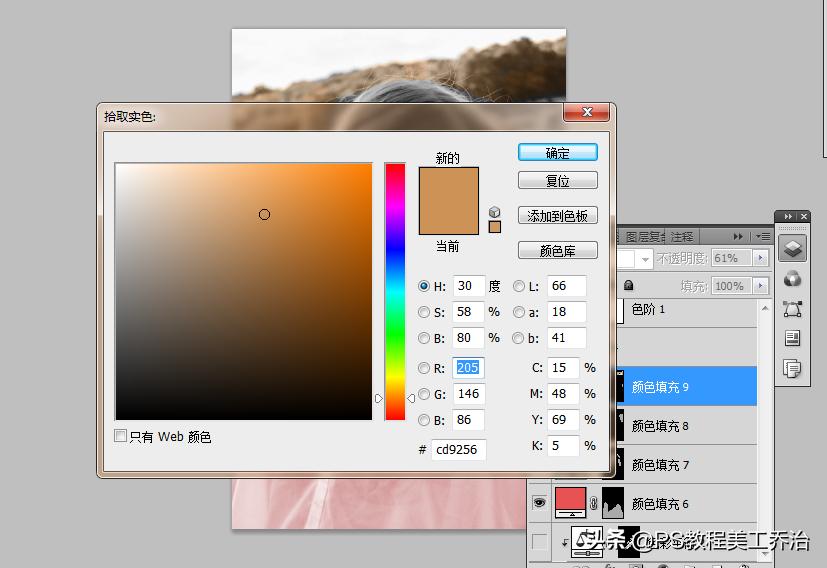
Task: Click the Layers panel scrollbar up arrow
Action: pos(765,308)
